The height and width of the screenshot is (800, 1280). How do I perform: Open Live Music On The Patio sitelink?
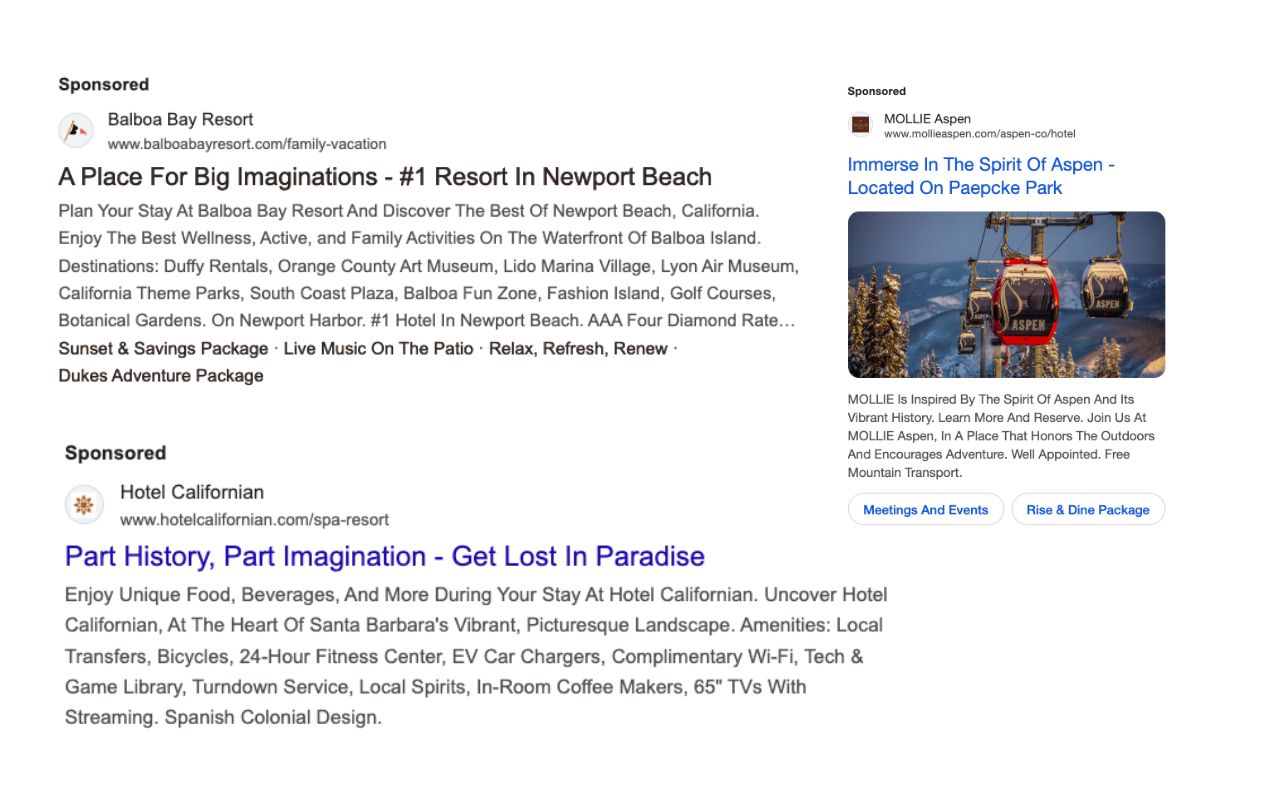point(378,349)
